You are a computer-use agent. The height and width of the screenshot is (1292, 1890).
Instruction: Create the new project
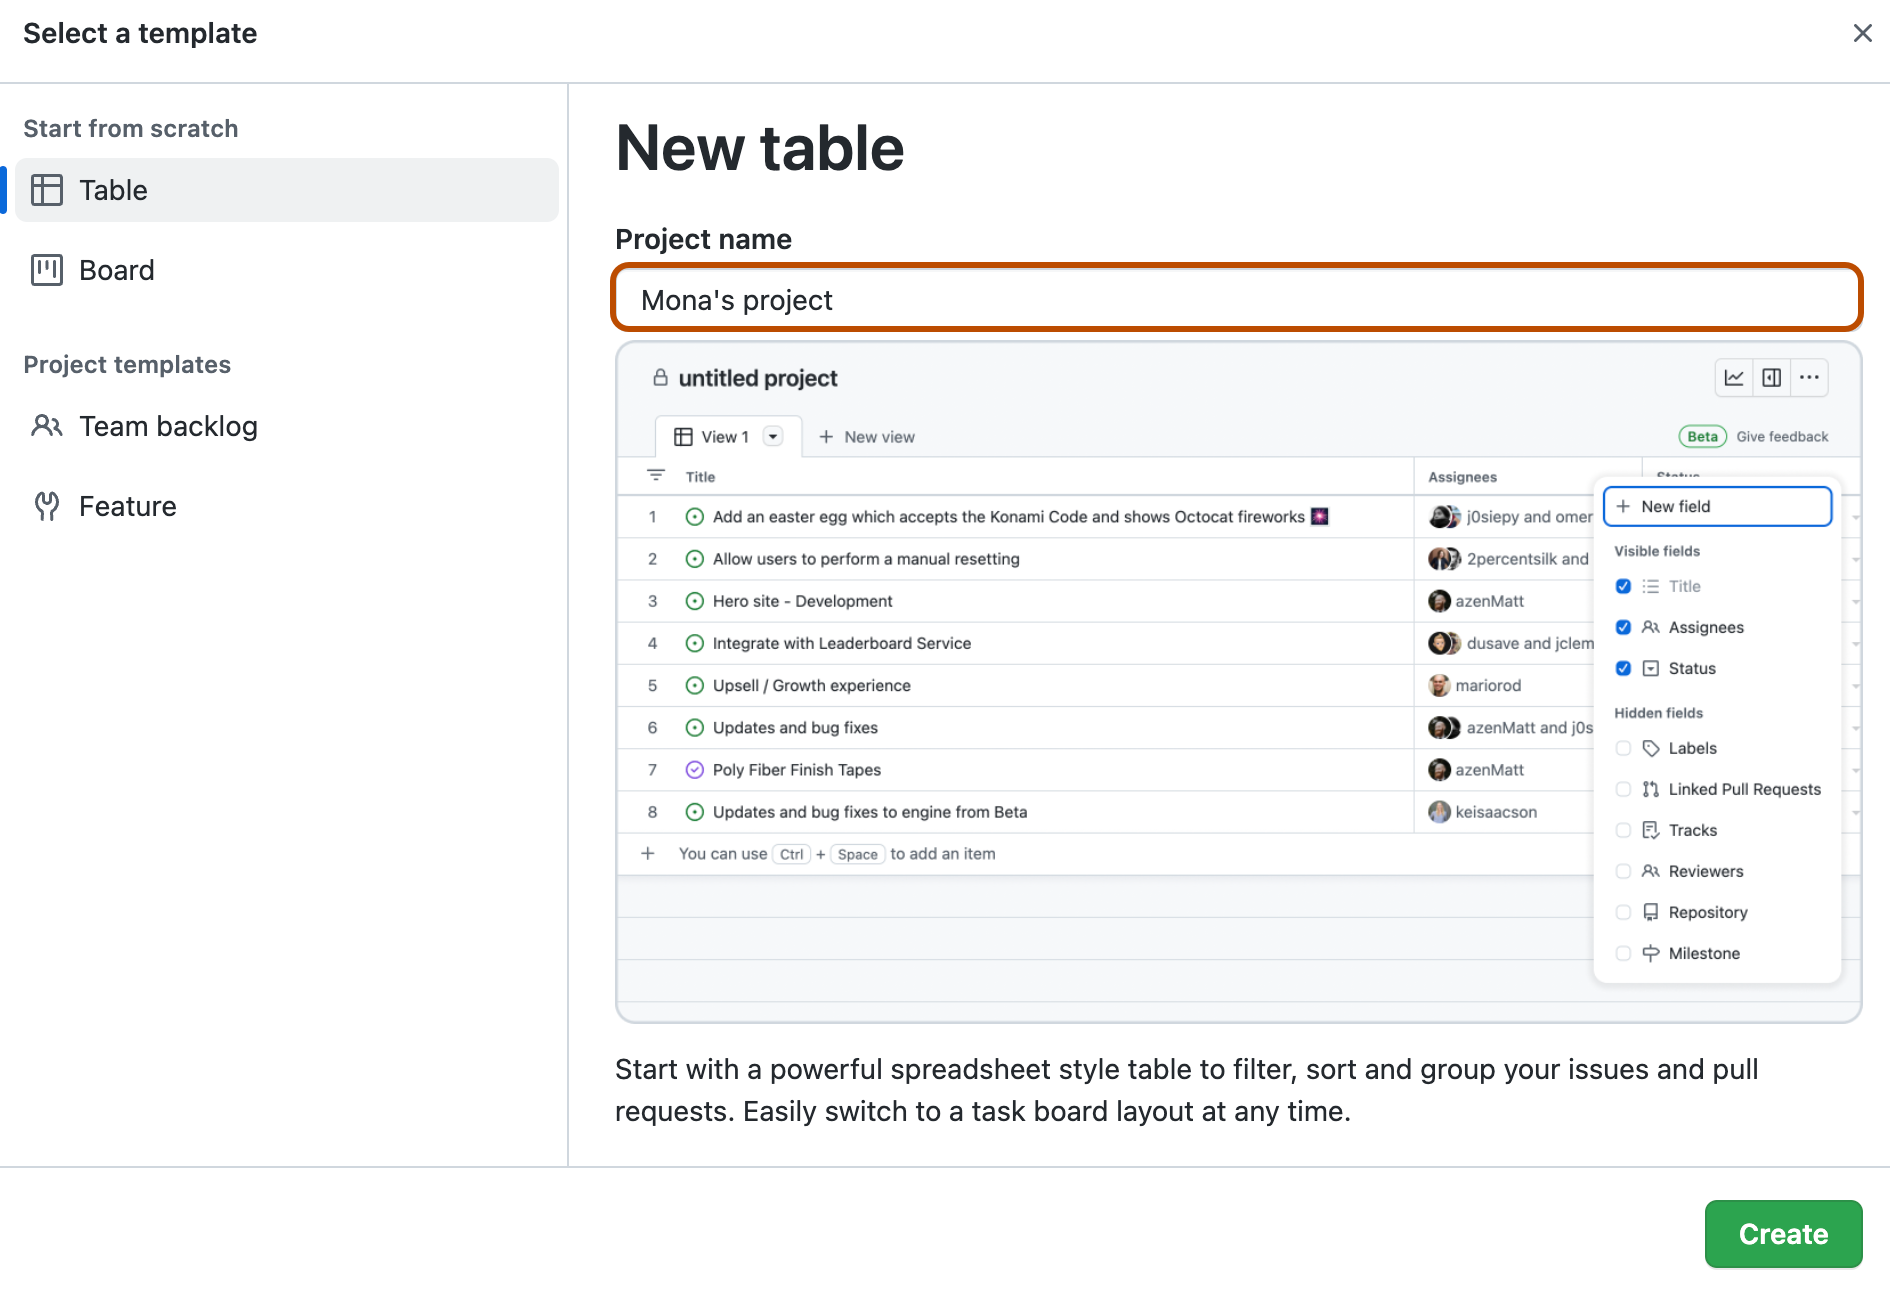coord(1783,1233)
